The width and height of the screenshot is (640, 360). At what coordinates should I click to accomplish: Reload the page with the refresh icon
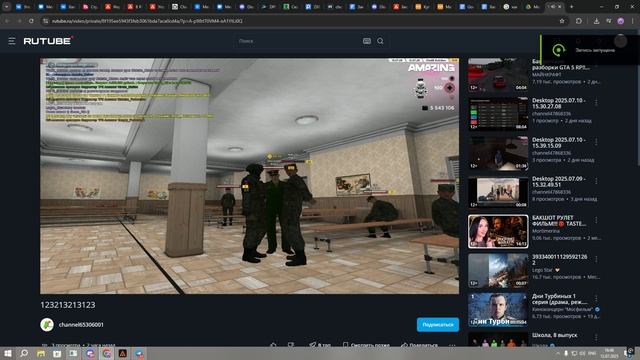tap(31, 21)
